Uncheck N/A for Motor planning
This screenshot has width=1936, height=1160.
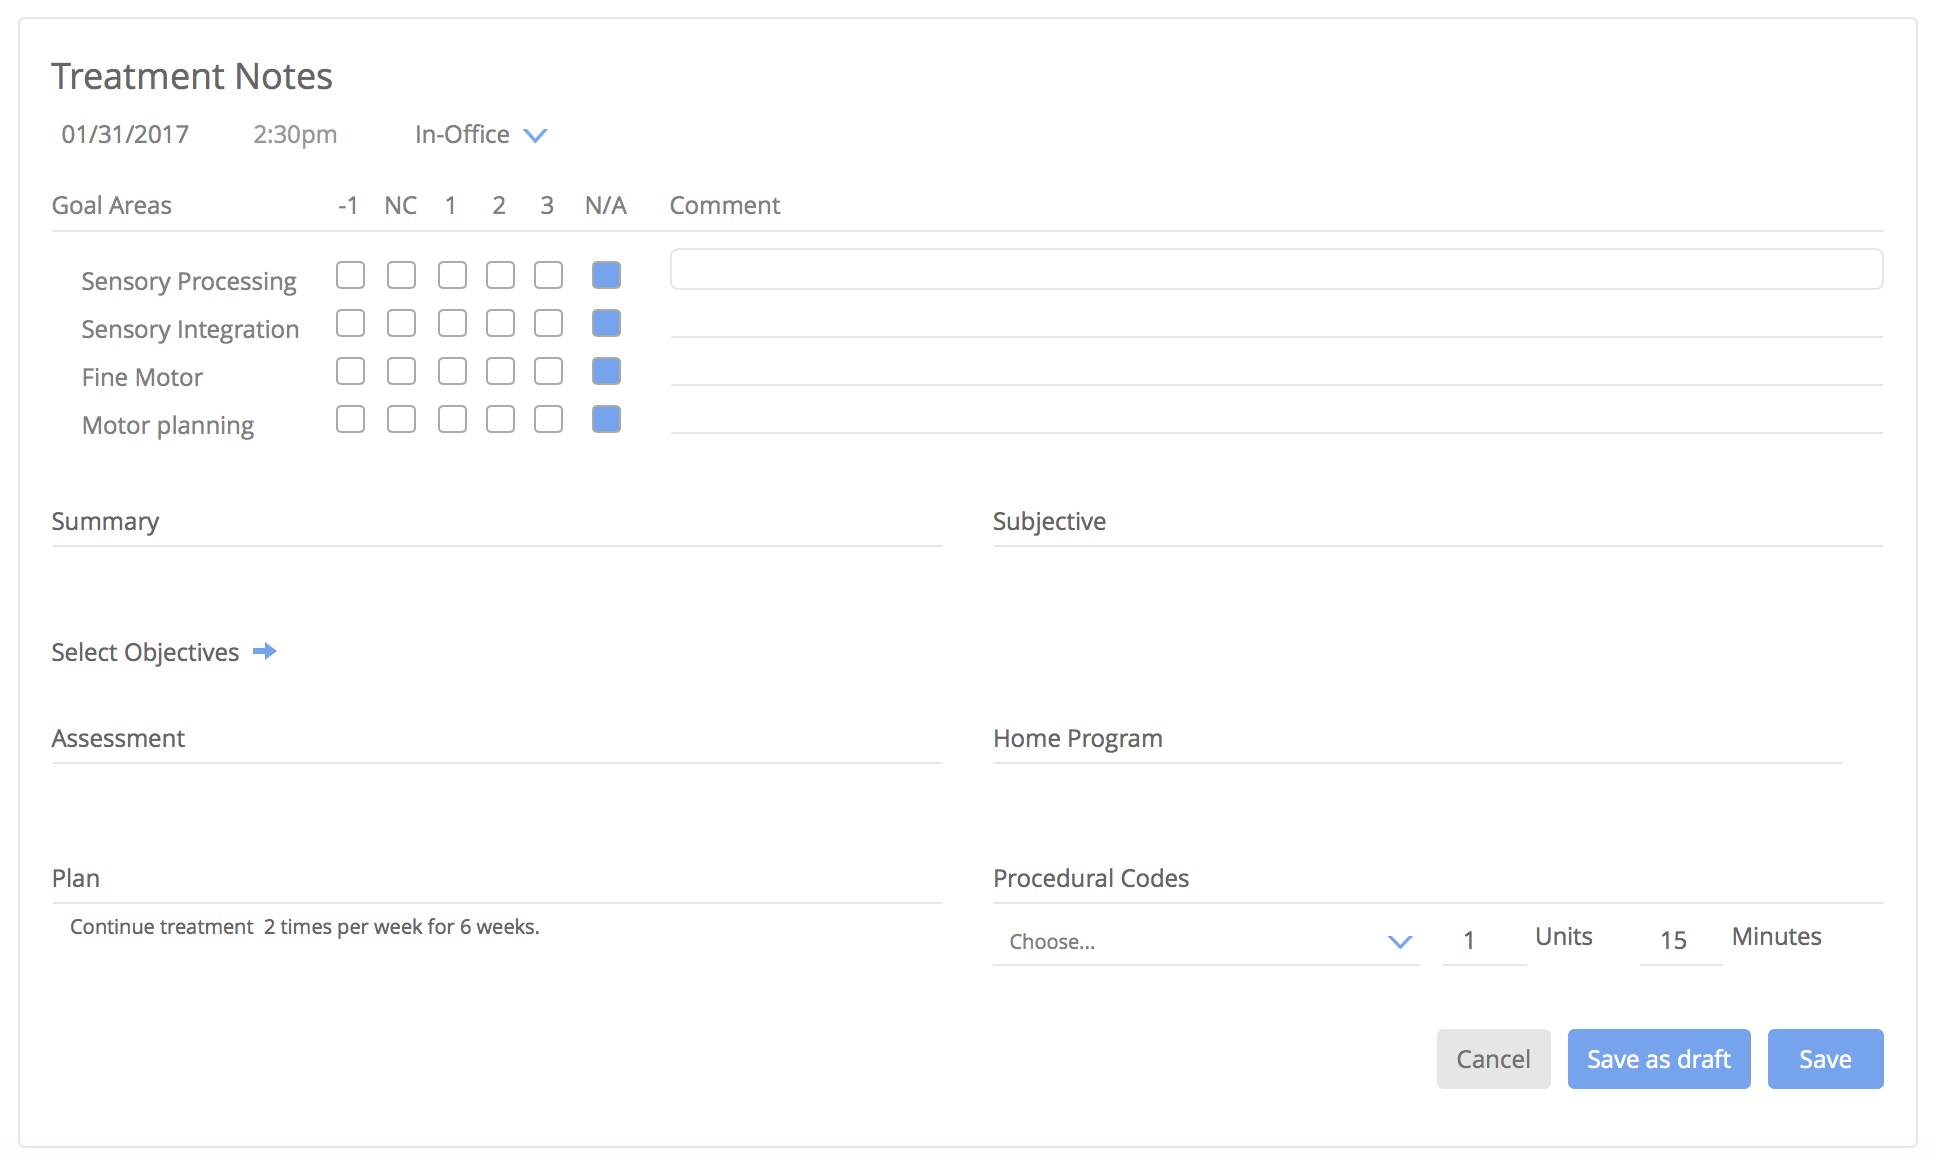(606, 419)
